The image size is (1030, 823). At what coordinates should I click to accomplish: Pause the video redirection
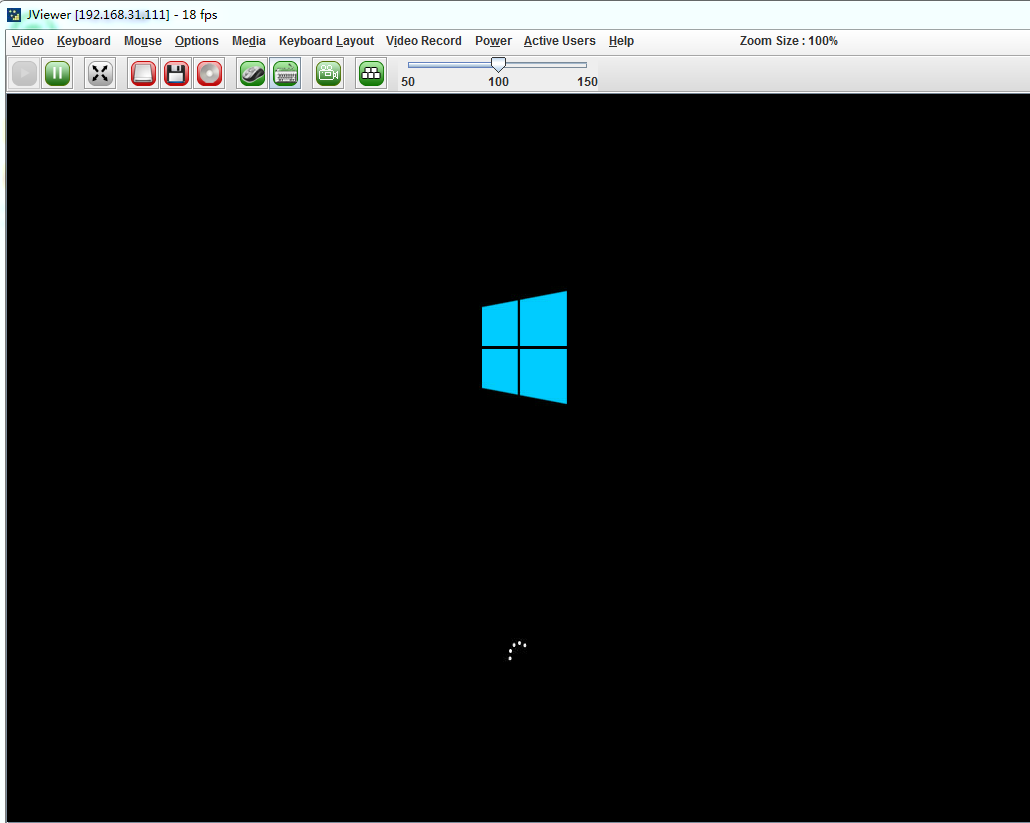[x=58, y=73]
